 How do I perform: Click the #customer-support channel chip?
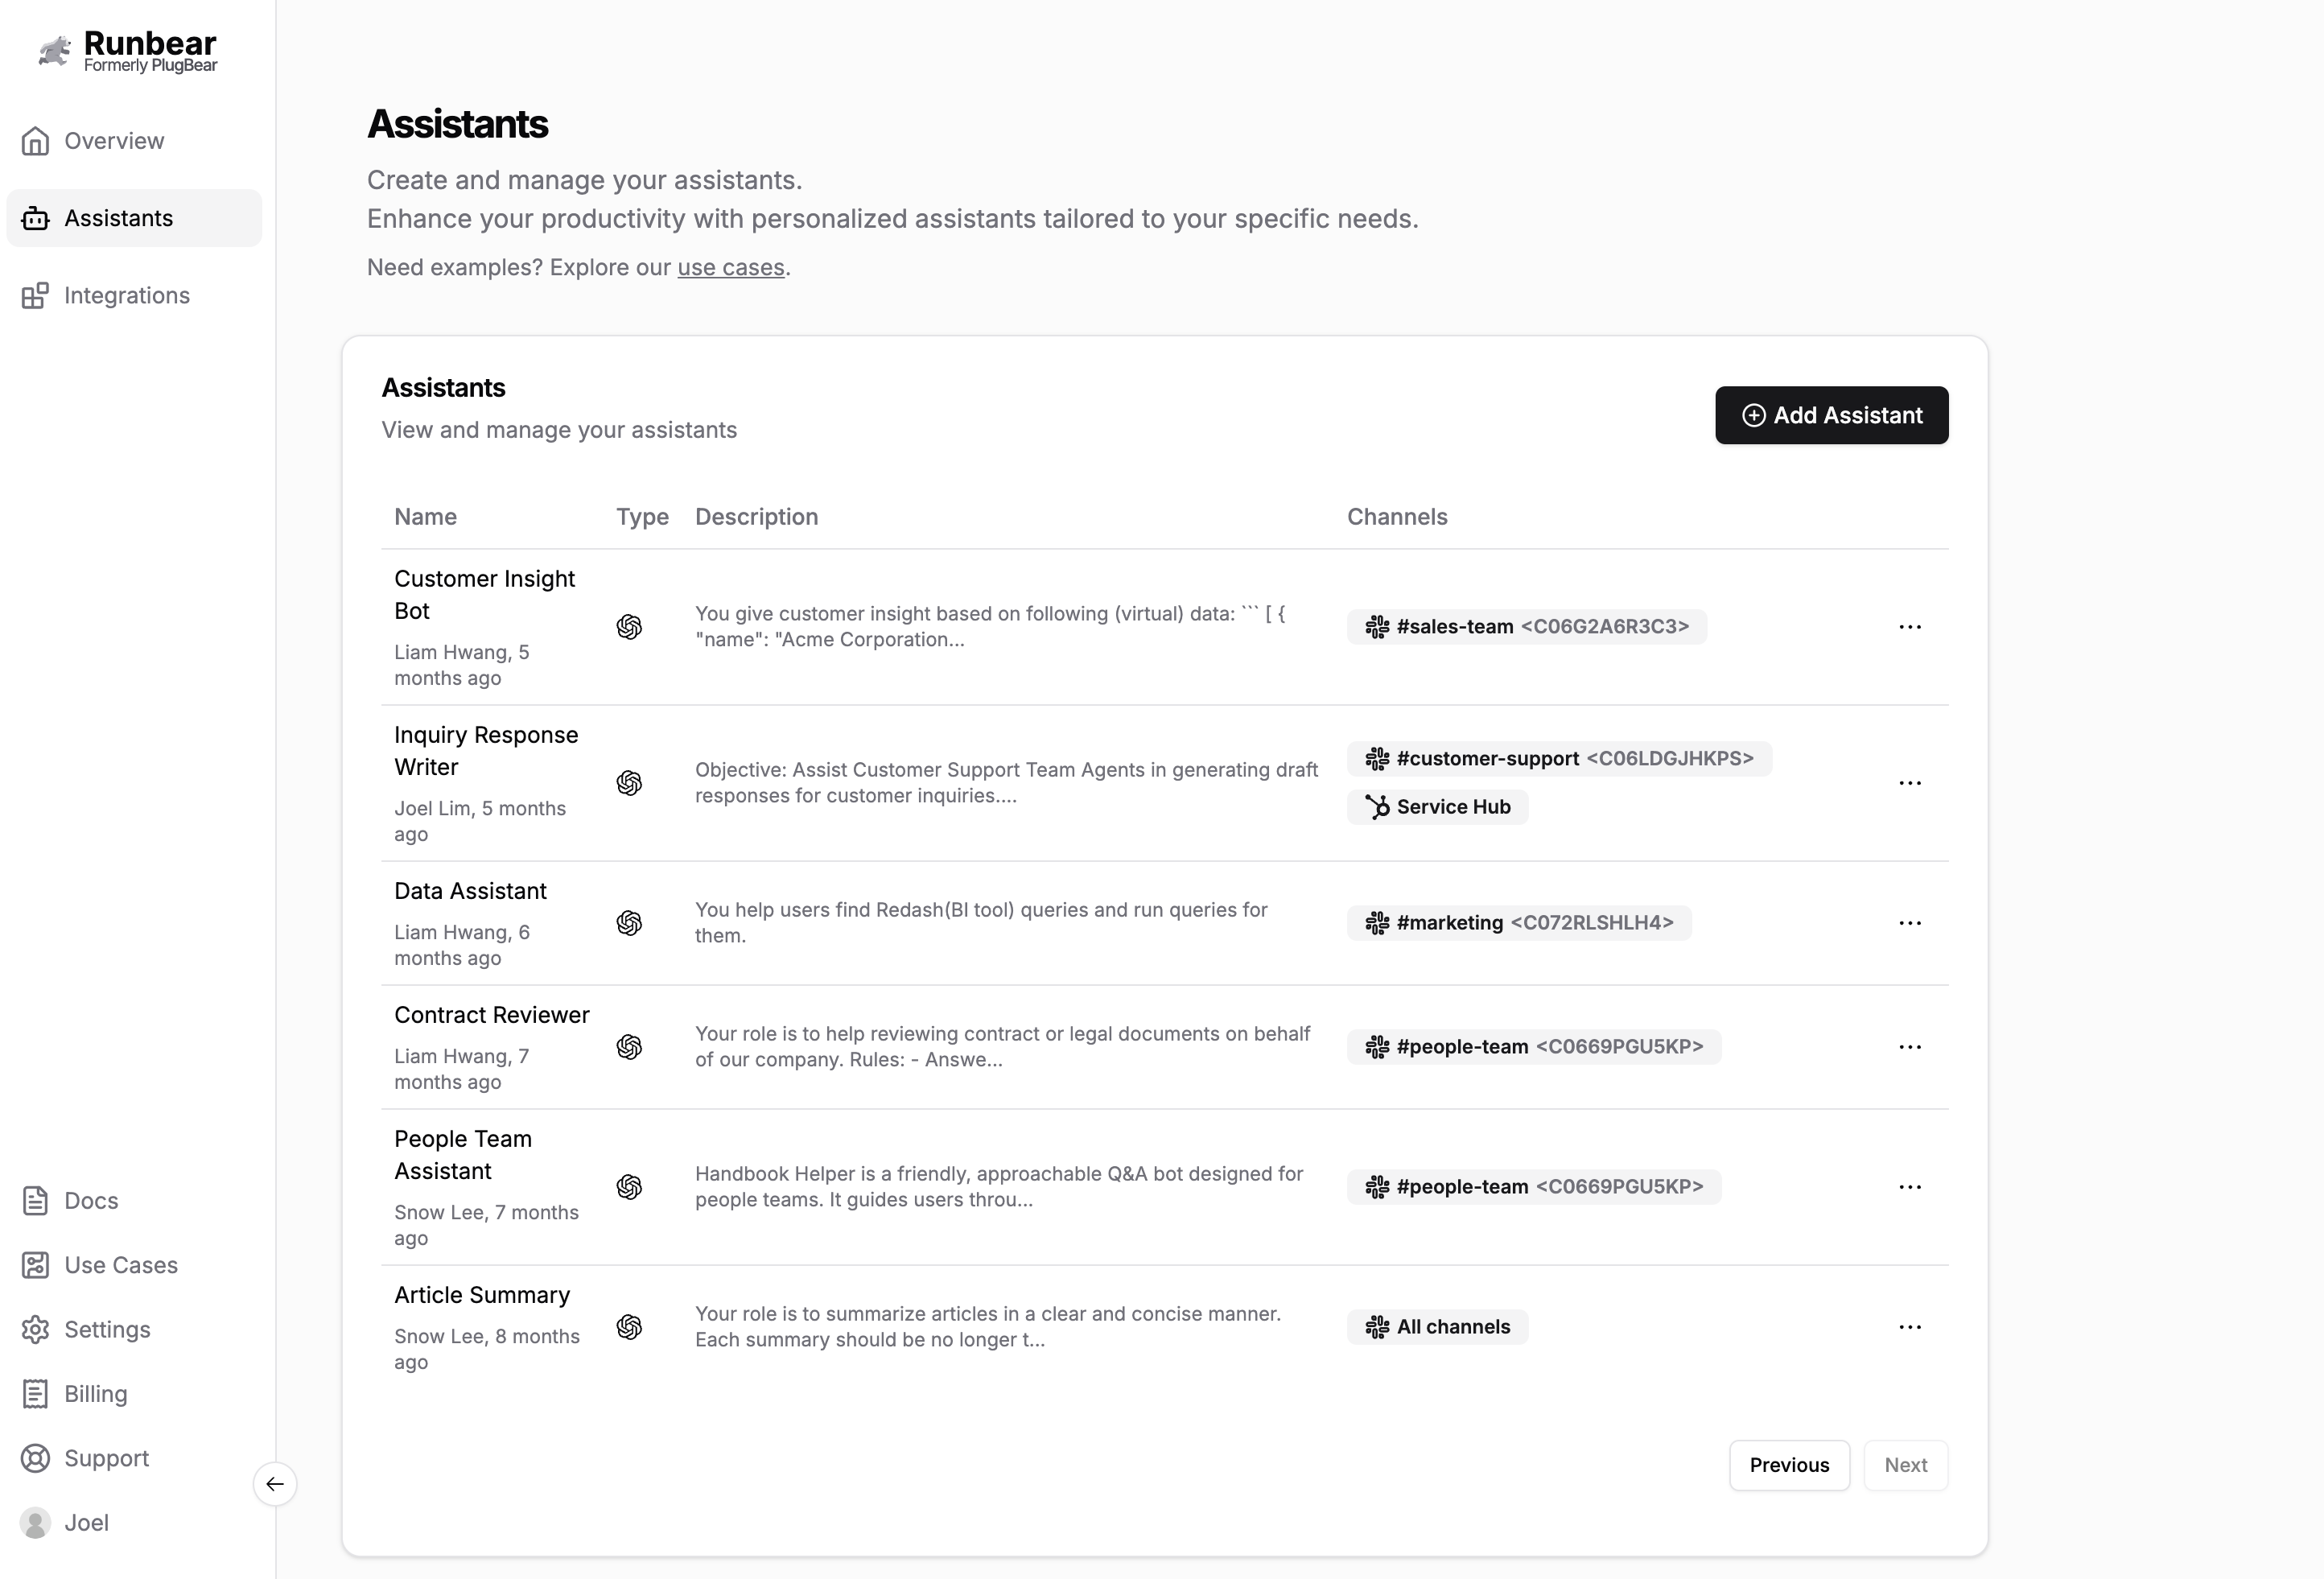pyautogui.click(x=1559, y=759)
